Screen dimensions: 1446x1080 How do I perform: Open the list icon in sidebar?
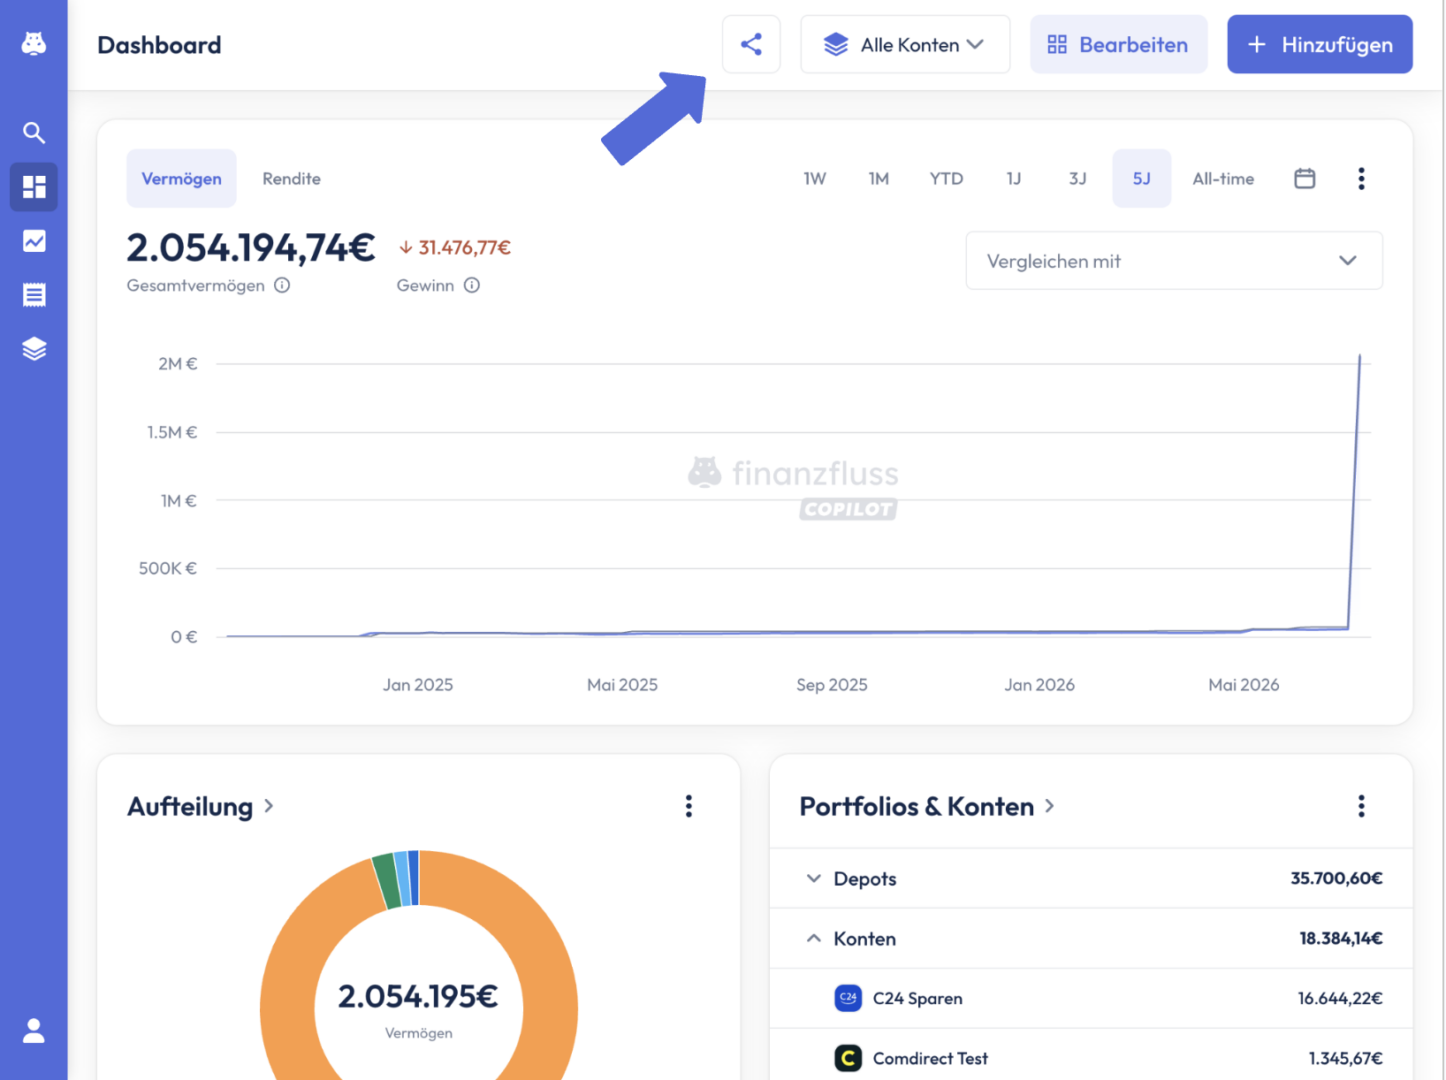click(34, 295)
